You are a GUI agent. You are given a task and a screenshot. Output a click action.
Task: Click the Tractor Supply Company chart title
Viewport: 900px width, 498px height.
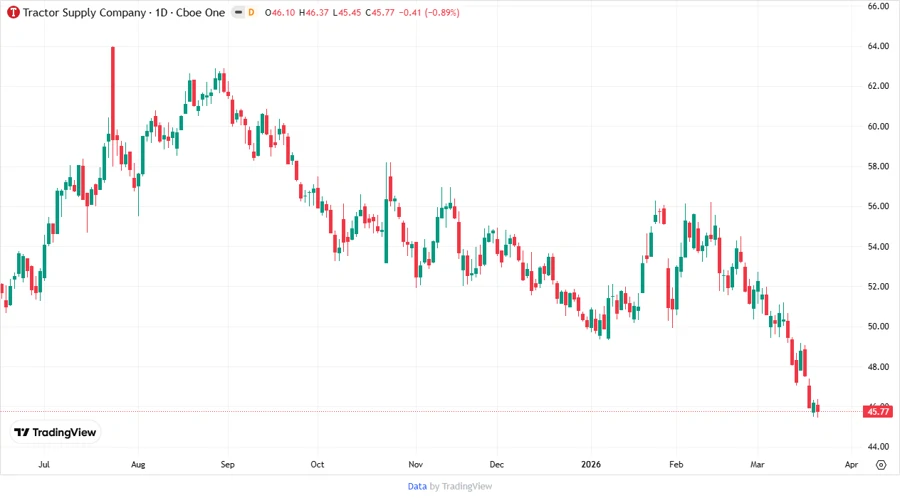point(124,13)
